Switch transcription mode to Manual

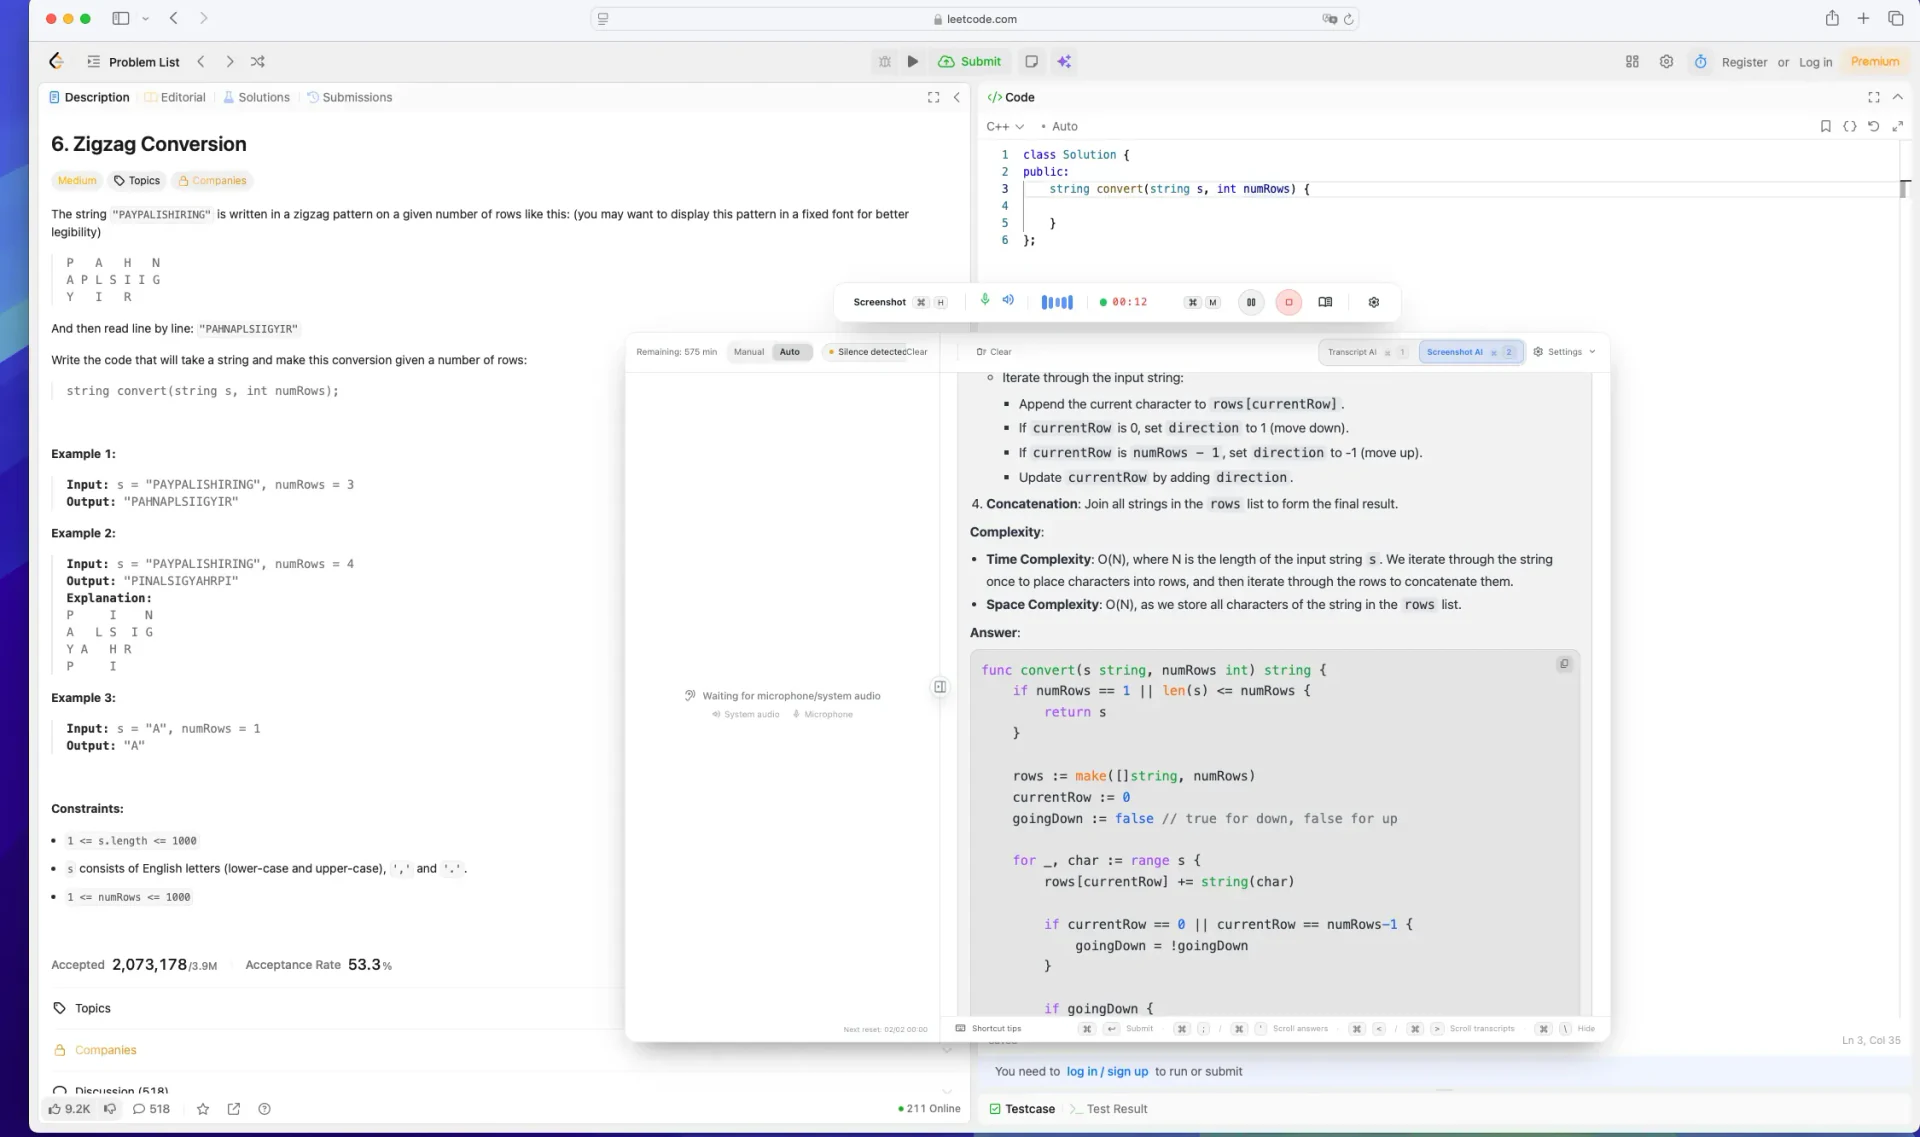(x=748, y=351)
